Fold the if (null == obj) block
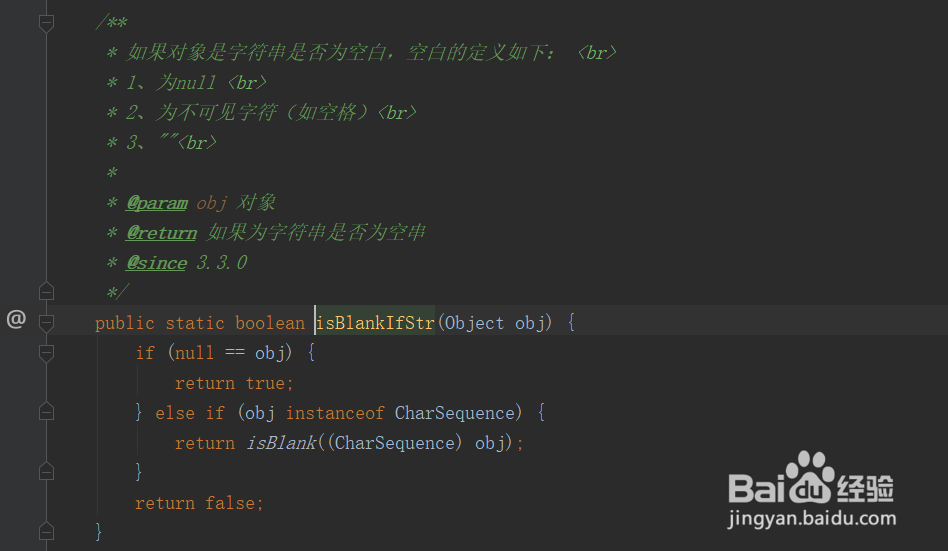This screenshot has height=551, width=948. tap(46, 352)
